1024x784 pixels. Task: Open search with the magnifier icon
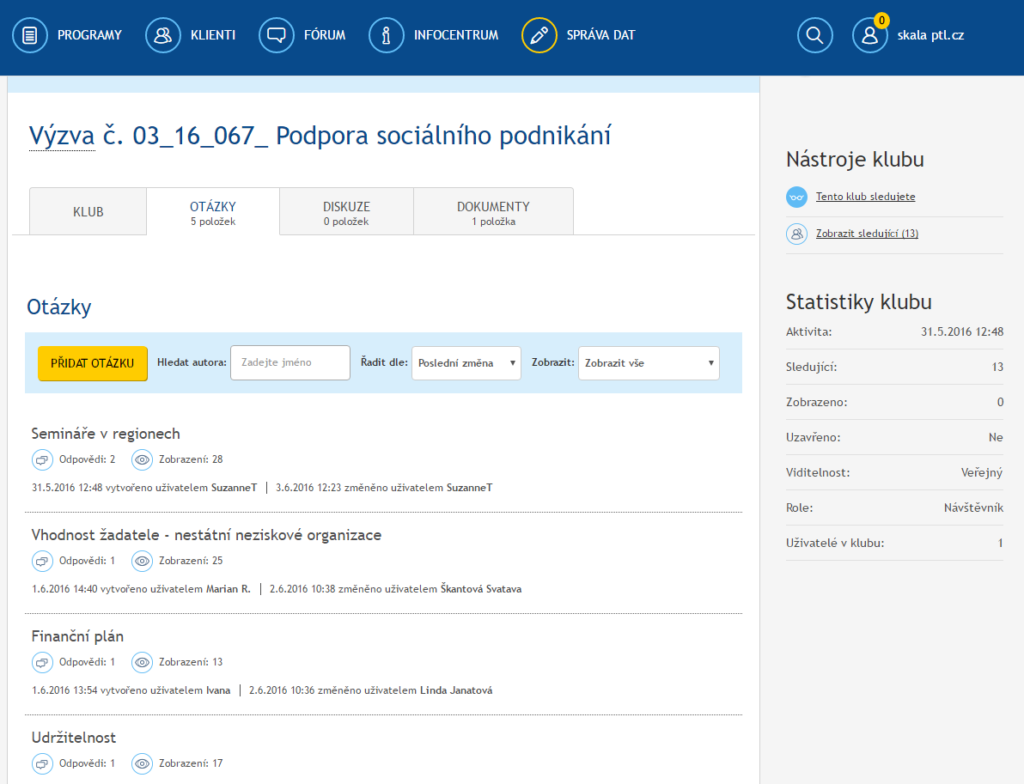[x=815, y=35]
